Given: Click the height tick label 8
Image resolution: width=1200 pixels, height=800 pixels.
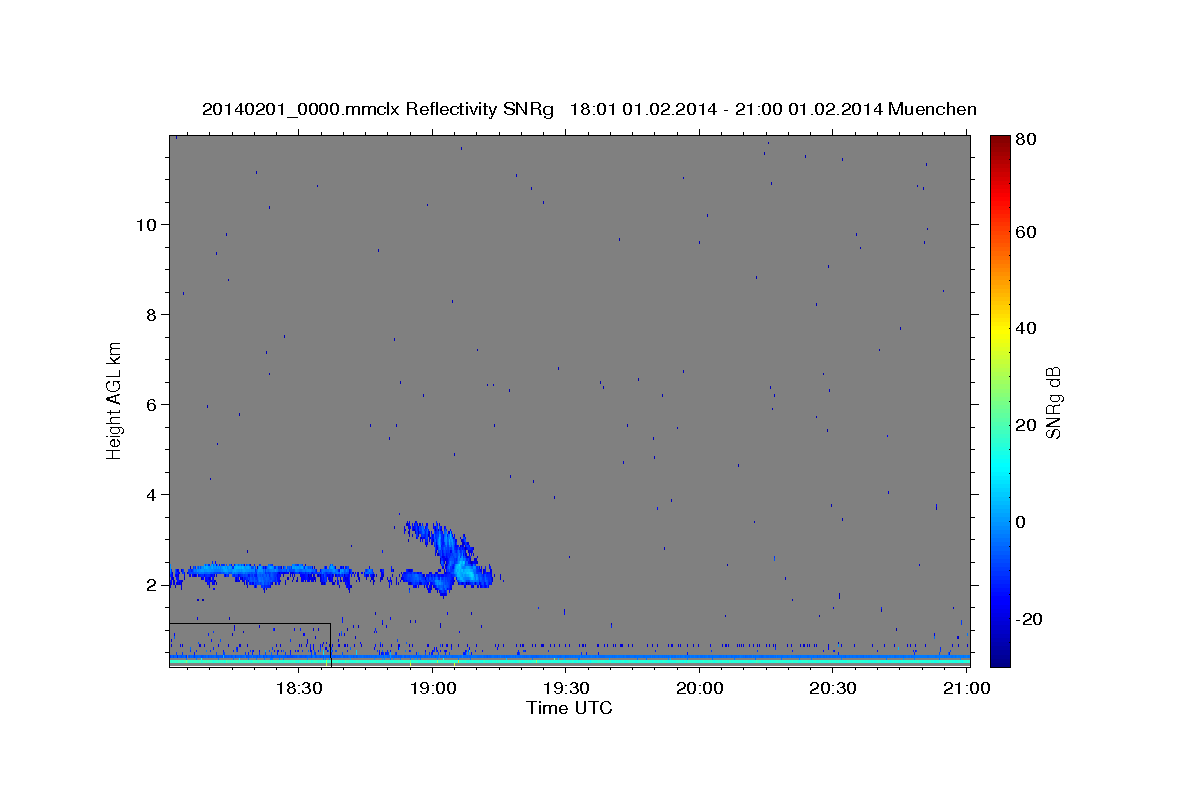Looking at the screenshot, I should click(x=152, y=314).
